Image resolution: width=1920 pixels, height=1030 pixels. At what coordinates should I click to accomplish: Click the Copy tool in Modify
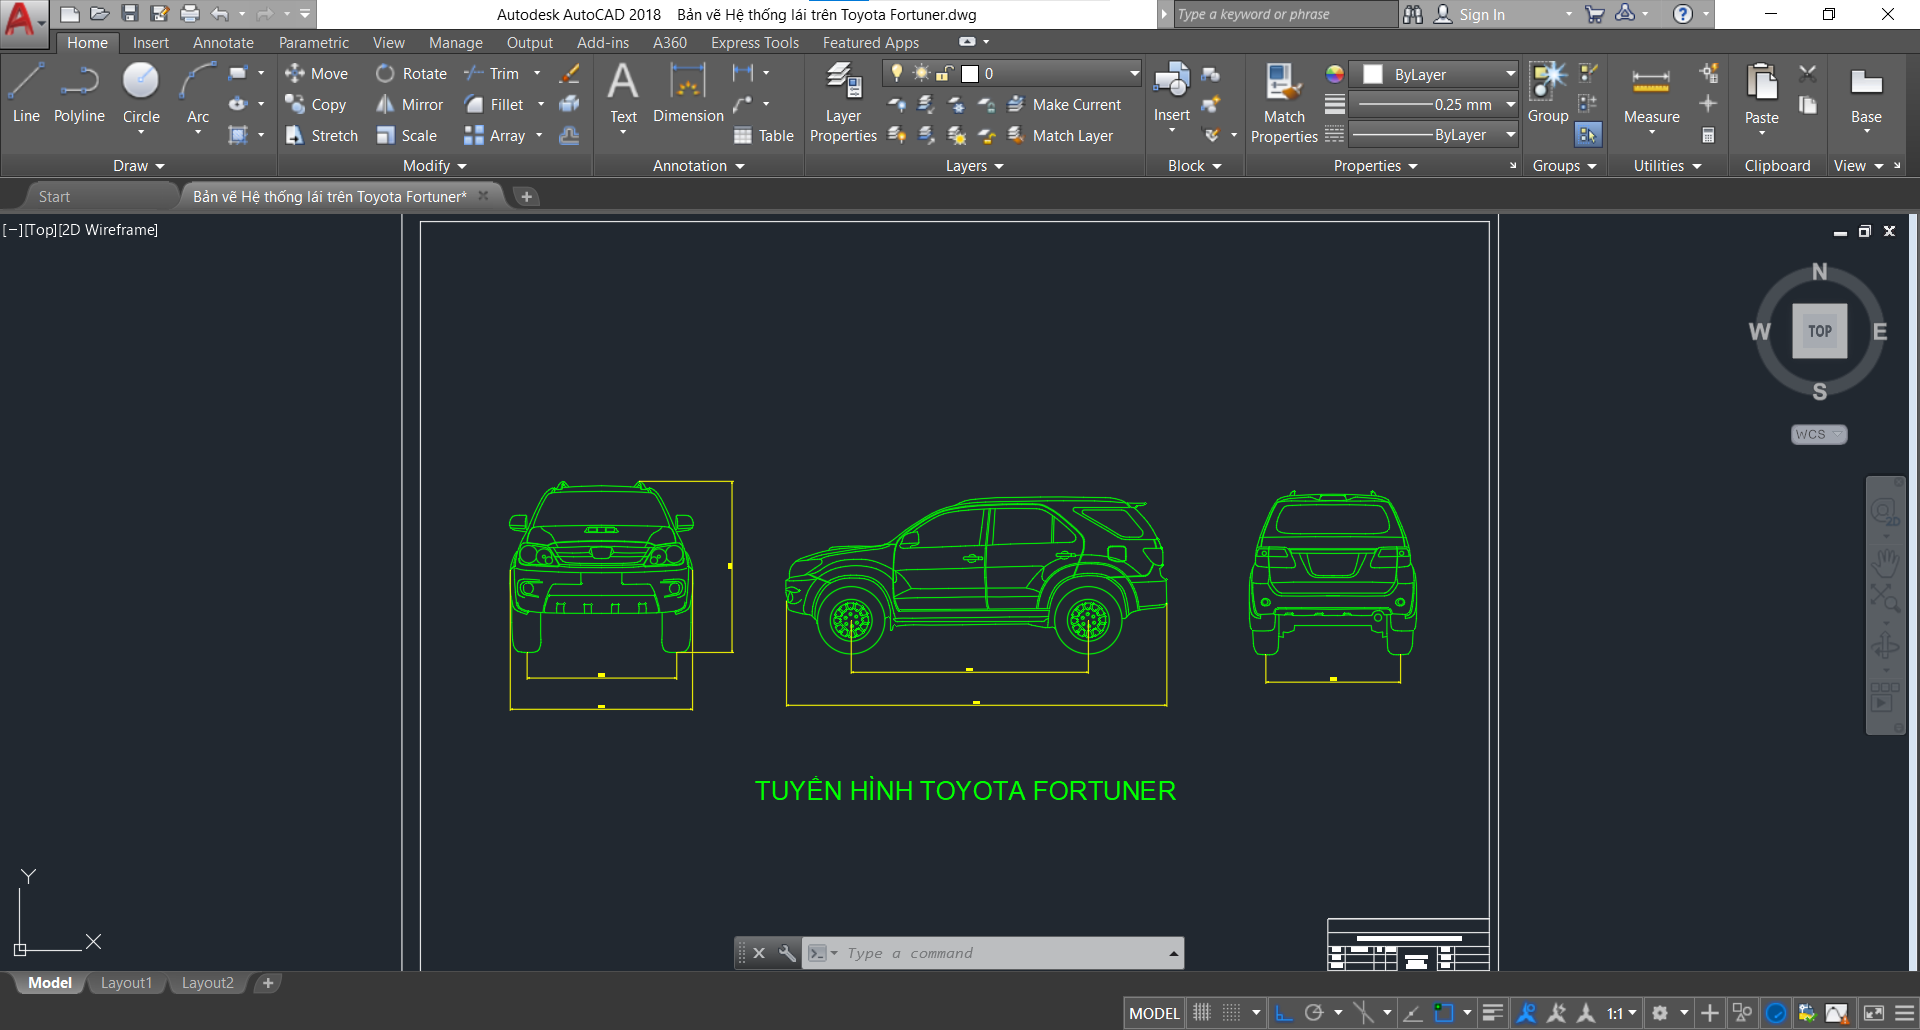pyautogui.click(x=316, y=105)
